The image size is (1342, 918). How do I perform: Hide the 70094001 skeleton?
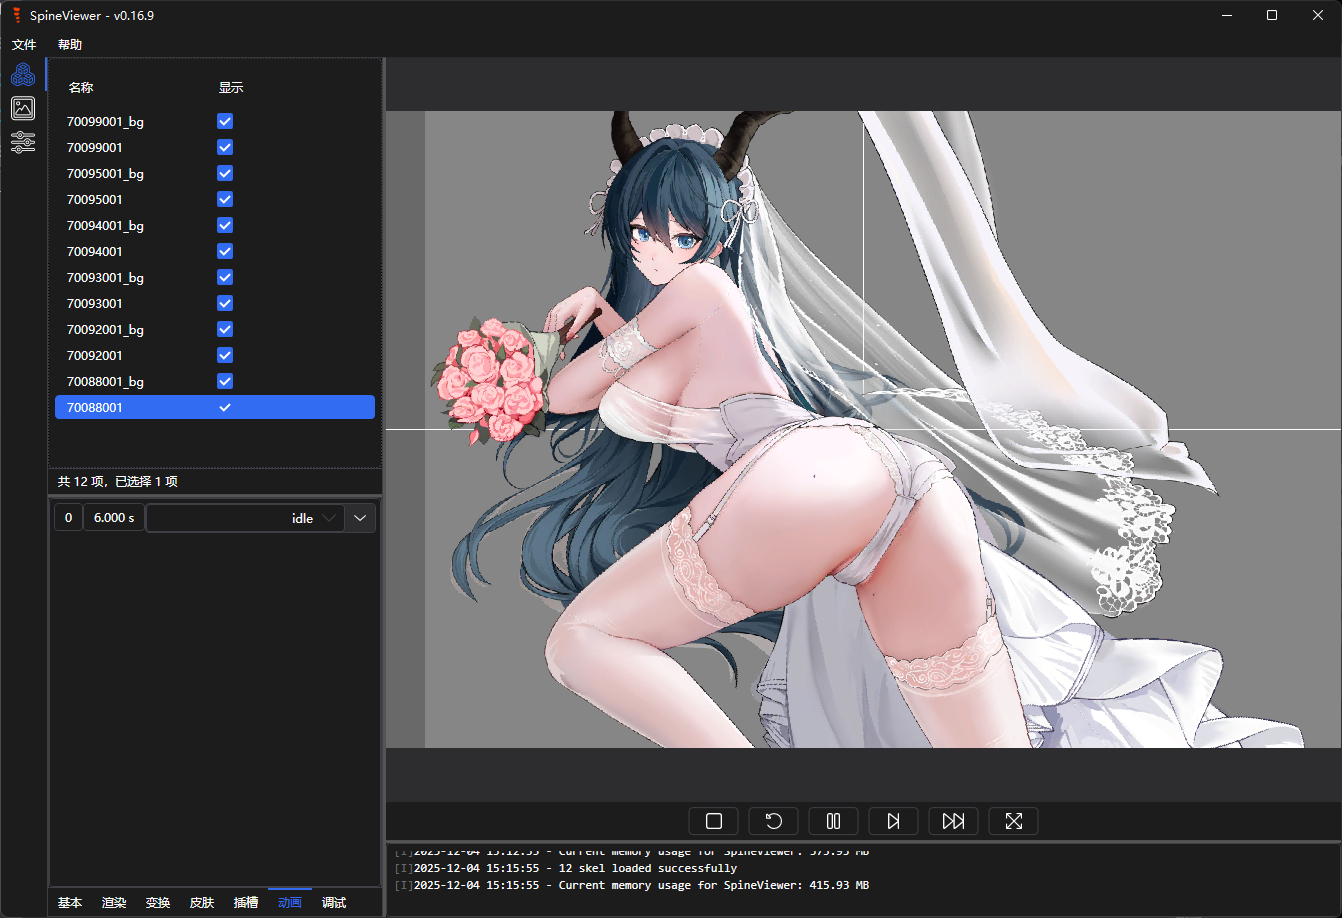pyautogui.click(x=225, y=251)
